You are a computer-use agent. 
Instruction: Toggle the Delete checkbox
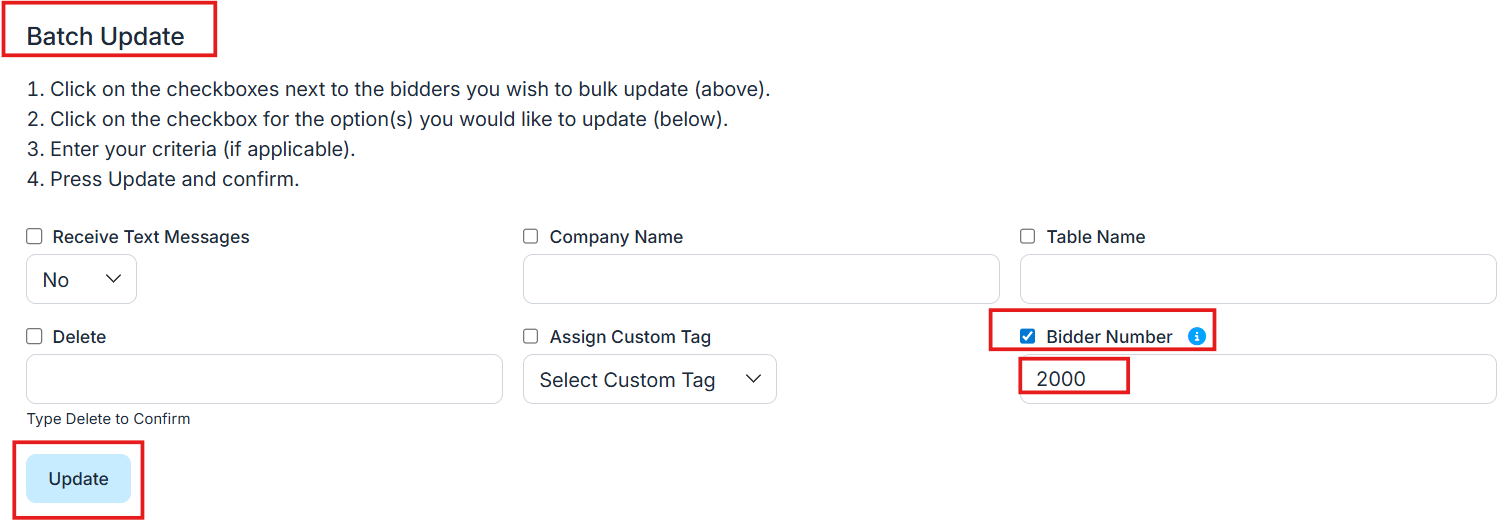35,337
